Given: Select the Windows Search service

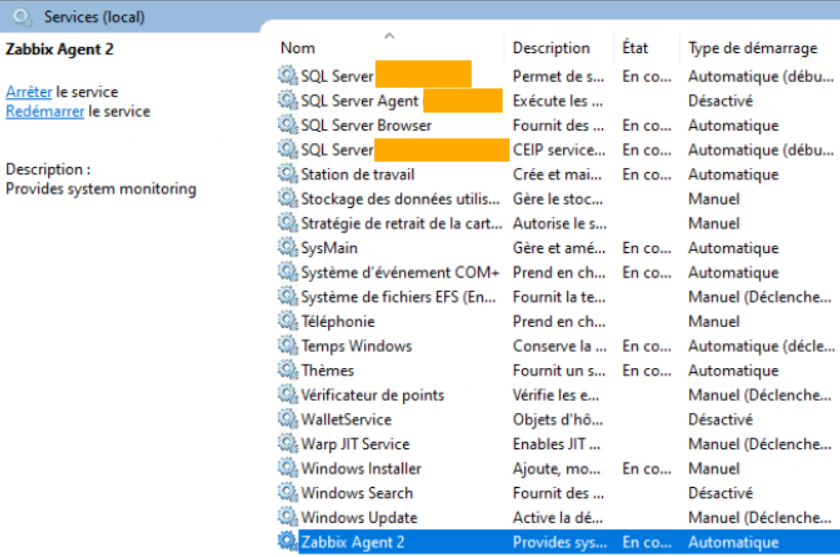Looking at the screenshot, I should [357, 493].
